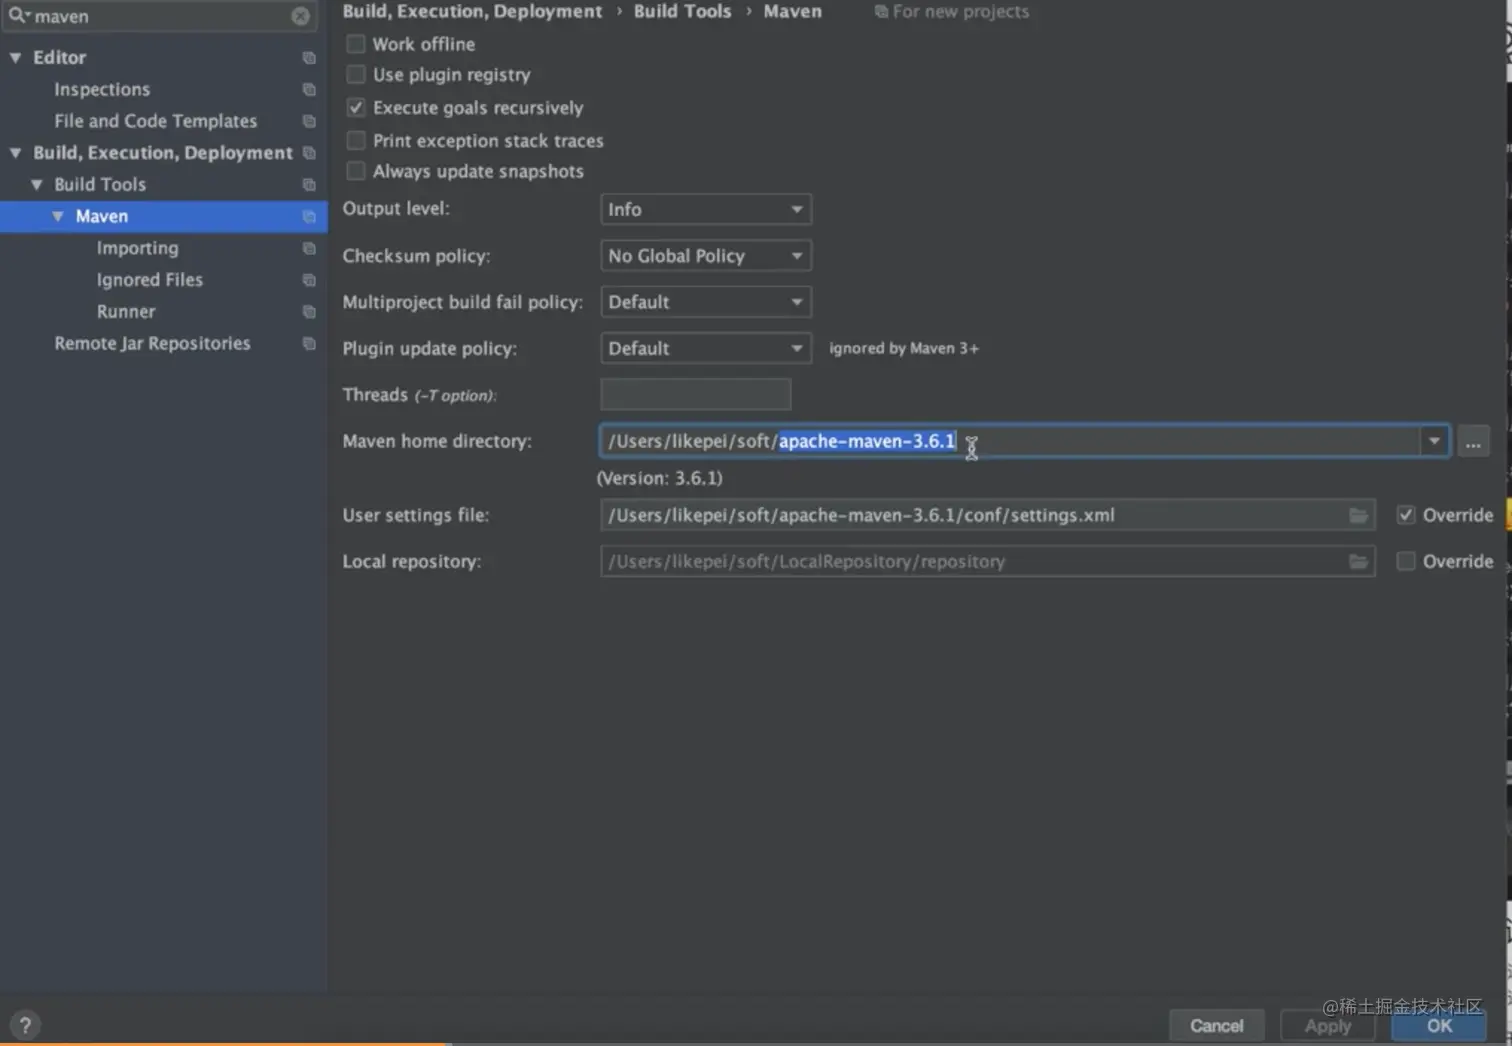Click the Cancel button
This screenshot has width=1512, height=1046.
pos(1216,1026)
